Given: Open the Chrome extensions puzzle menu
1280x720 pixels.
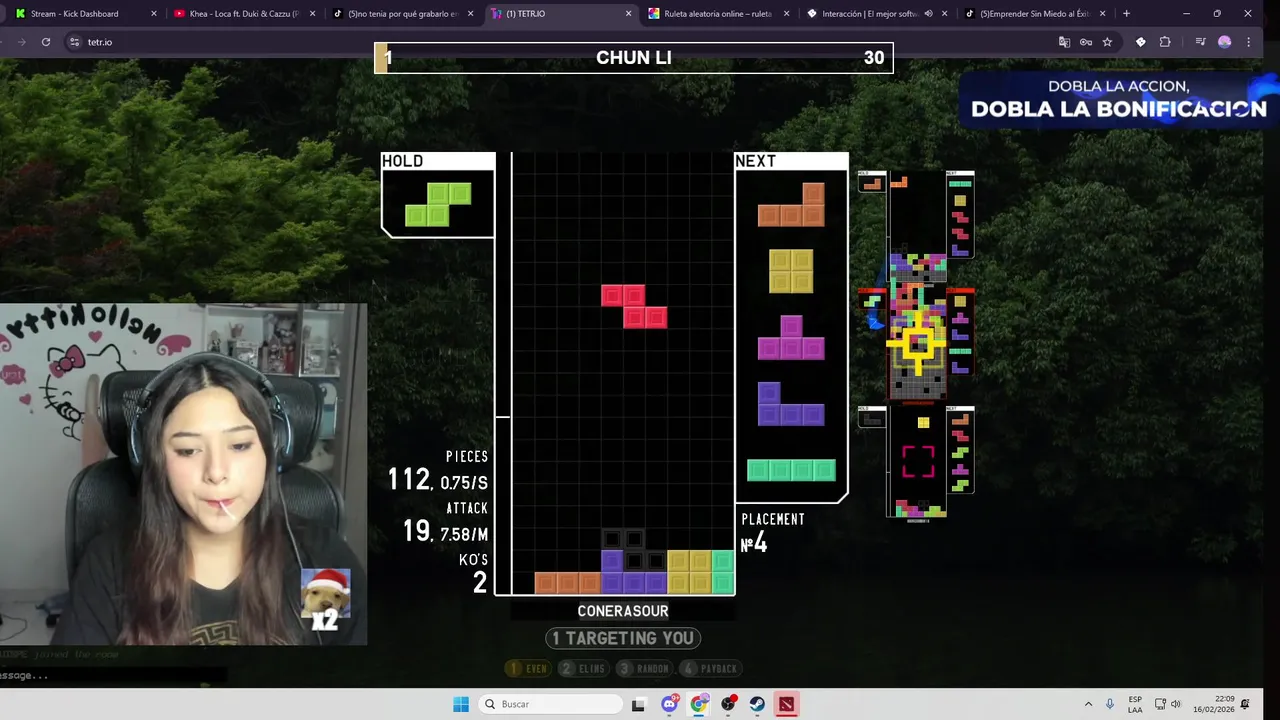Looking at the screenshot, I should pos(1165,42).
